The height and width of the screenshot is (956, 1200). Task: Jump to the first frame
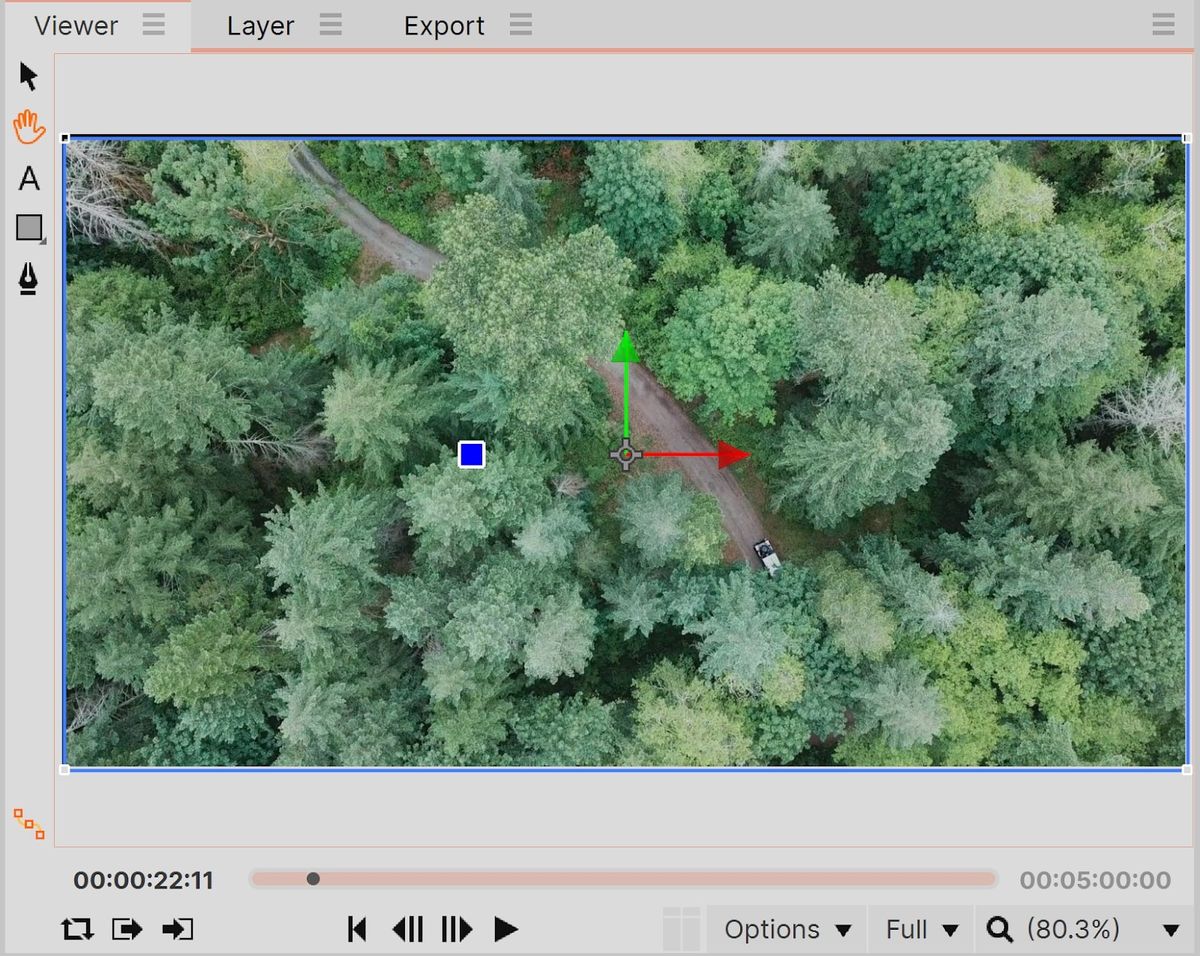point(356,929)
